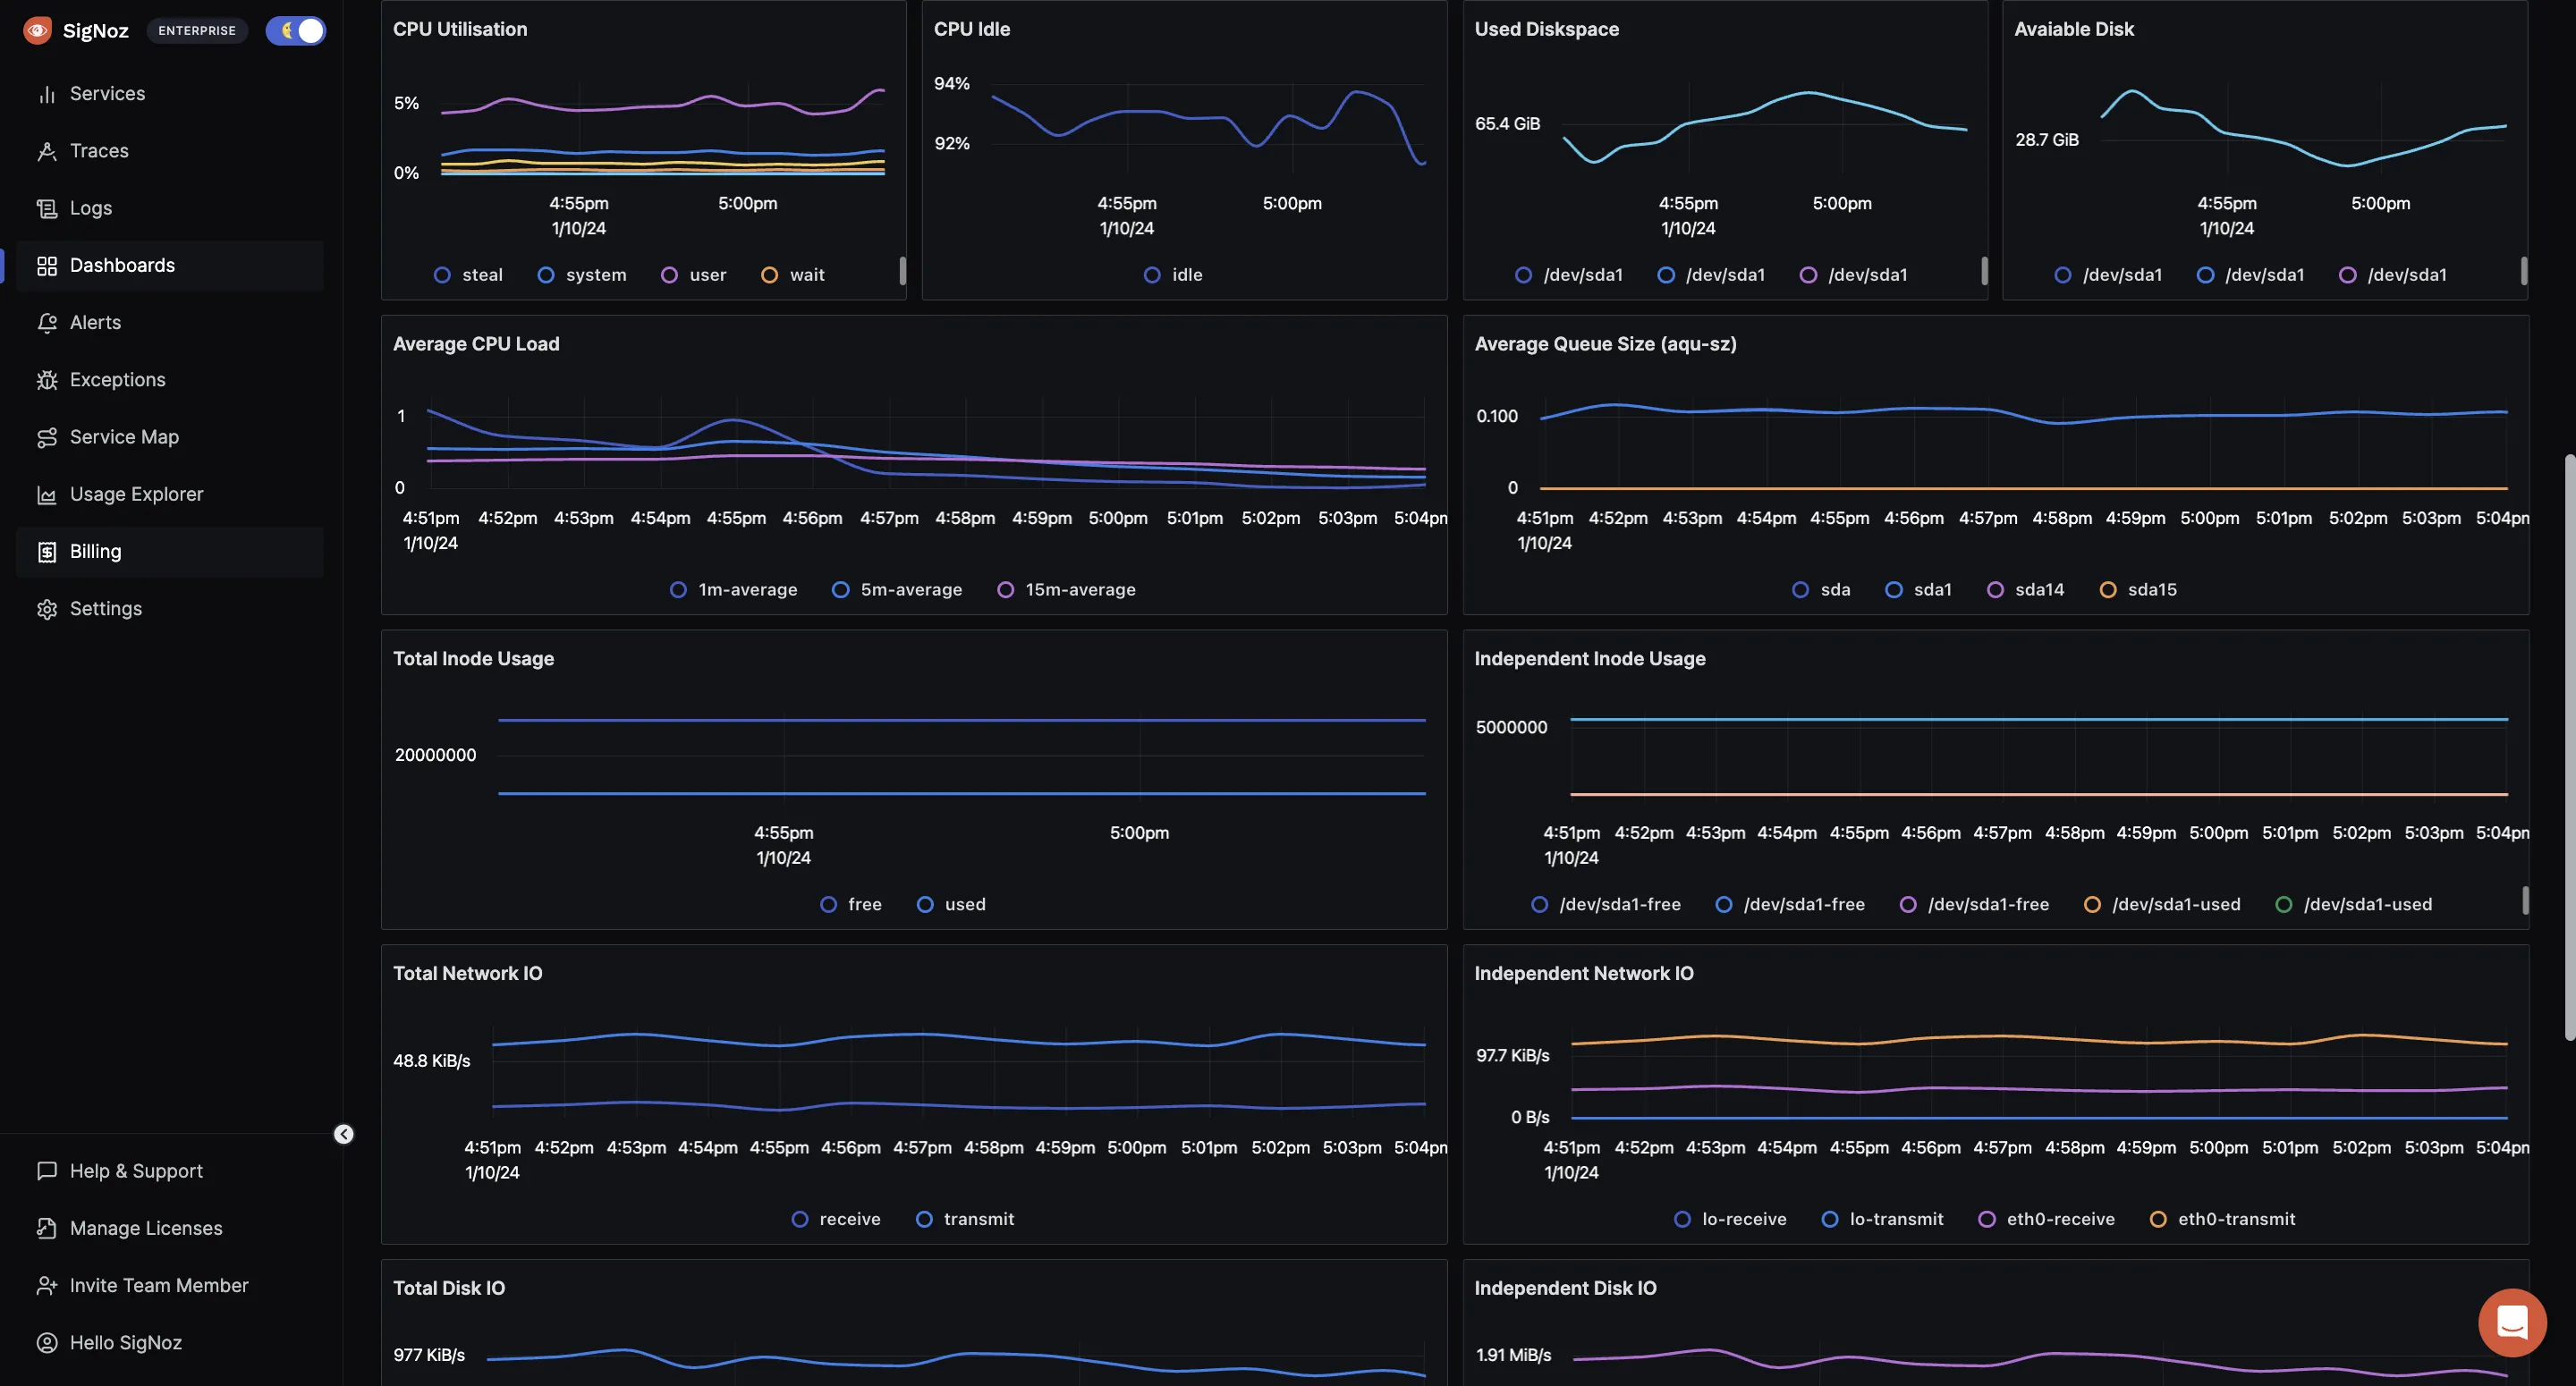Viewport: 2576px width, 1386px height.
Task: Open the Services bar-chart icon
Action: pyautogui.click(x=46, y=94)
